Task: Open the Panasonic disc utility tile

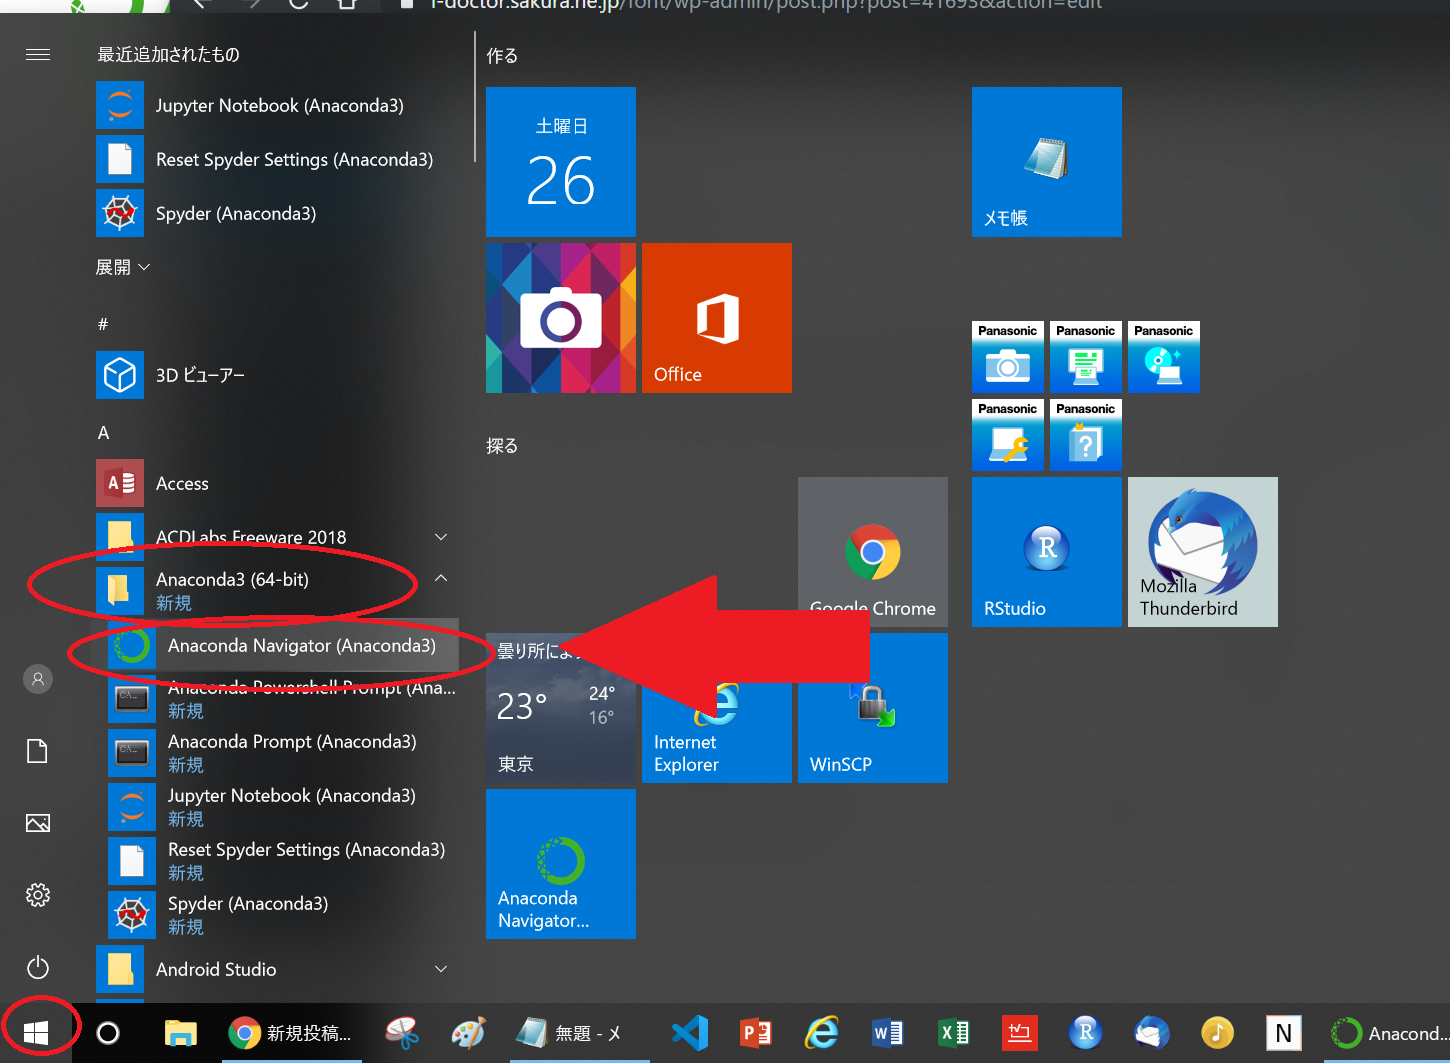Action: (1164, 357)
